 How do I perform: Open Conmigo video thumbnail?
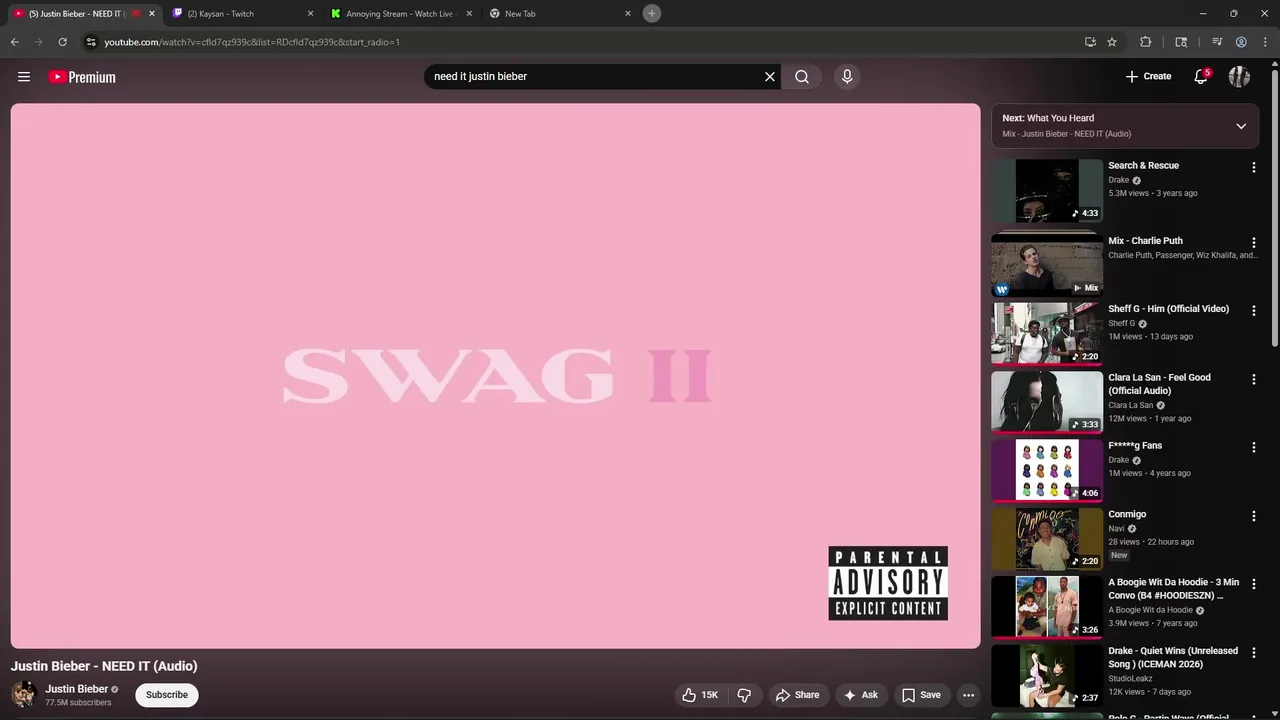1047,539
